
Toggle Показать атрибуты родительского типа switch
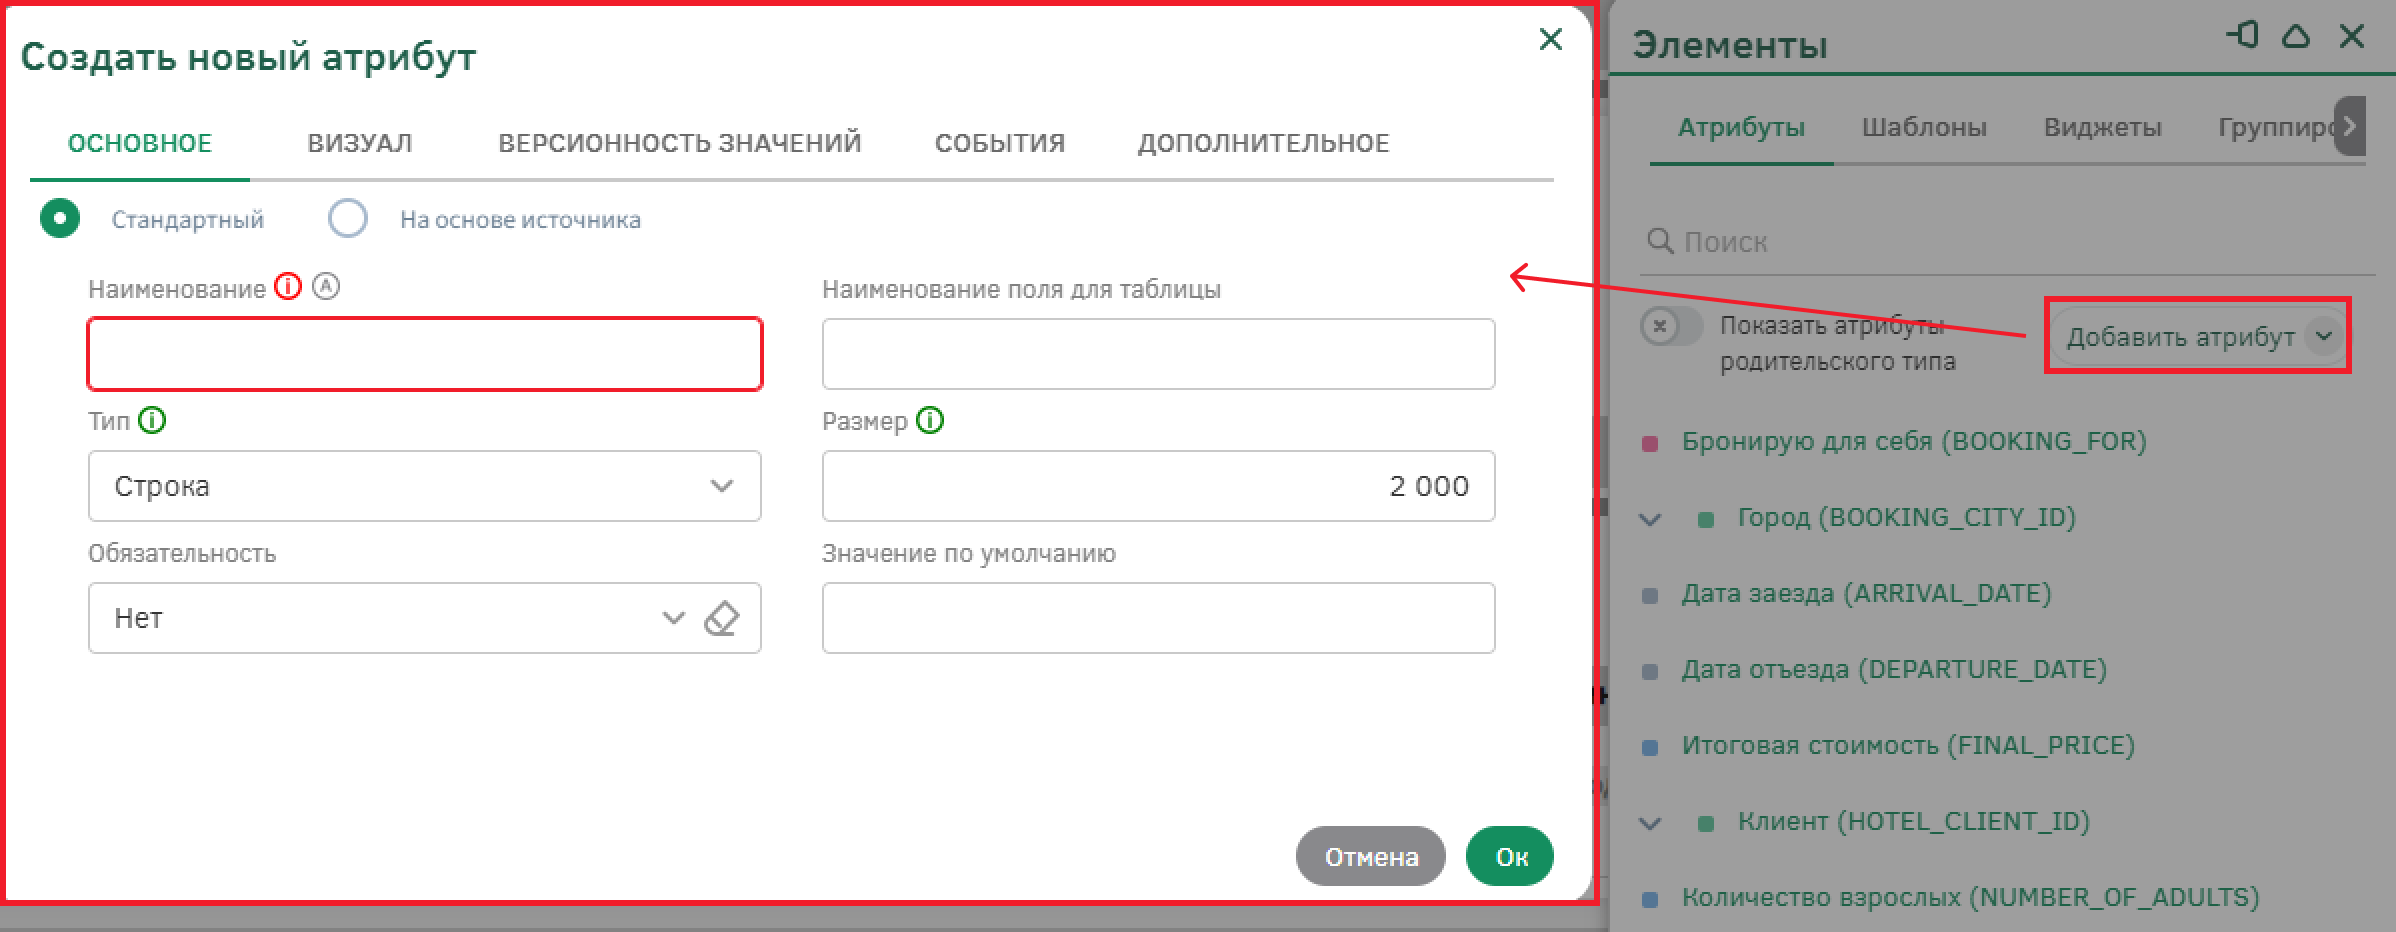click(1671, 326)
